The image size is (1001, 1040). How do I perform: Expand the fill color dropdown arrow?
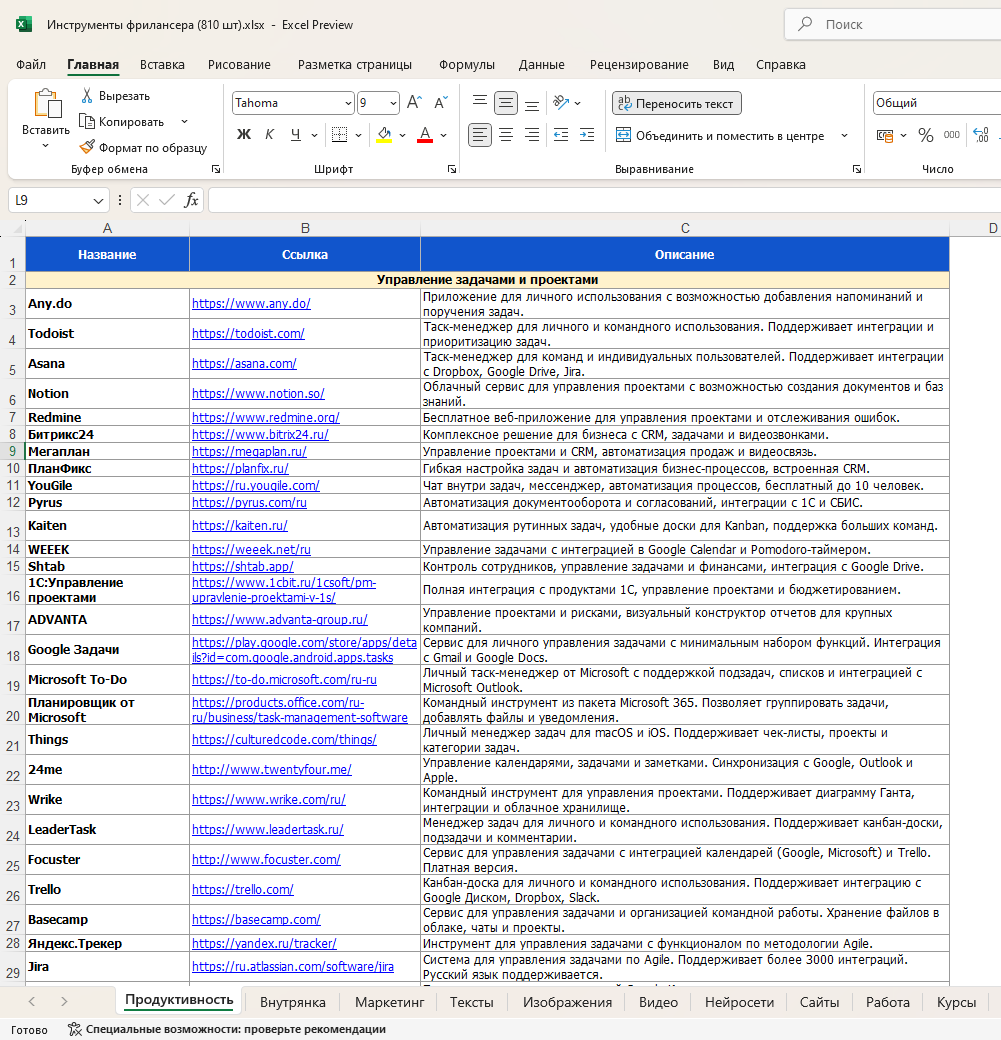pyautogui.click(x=402, y=135)
